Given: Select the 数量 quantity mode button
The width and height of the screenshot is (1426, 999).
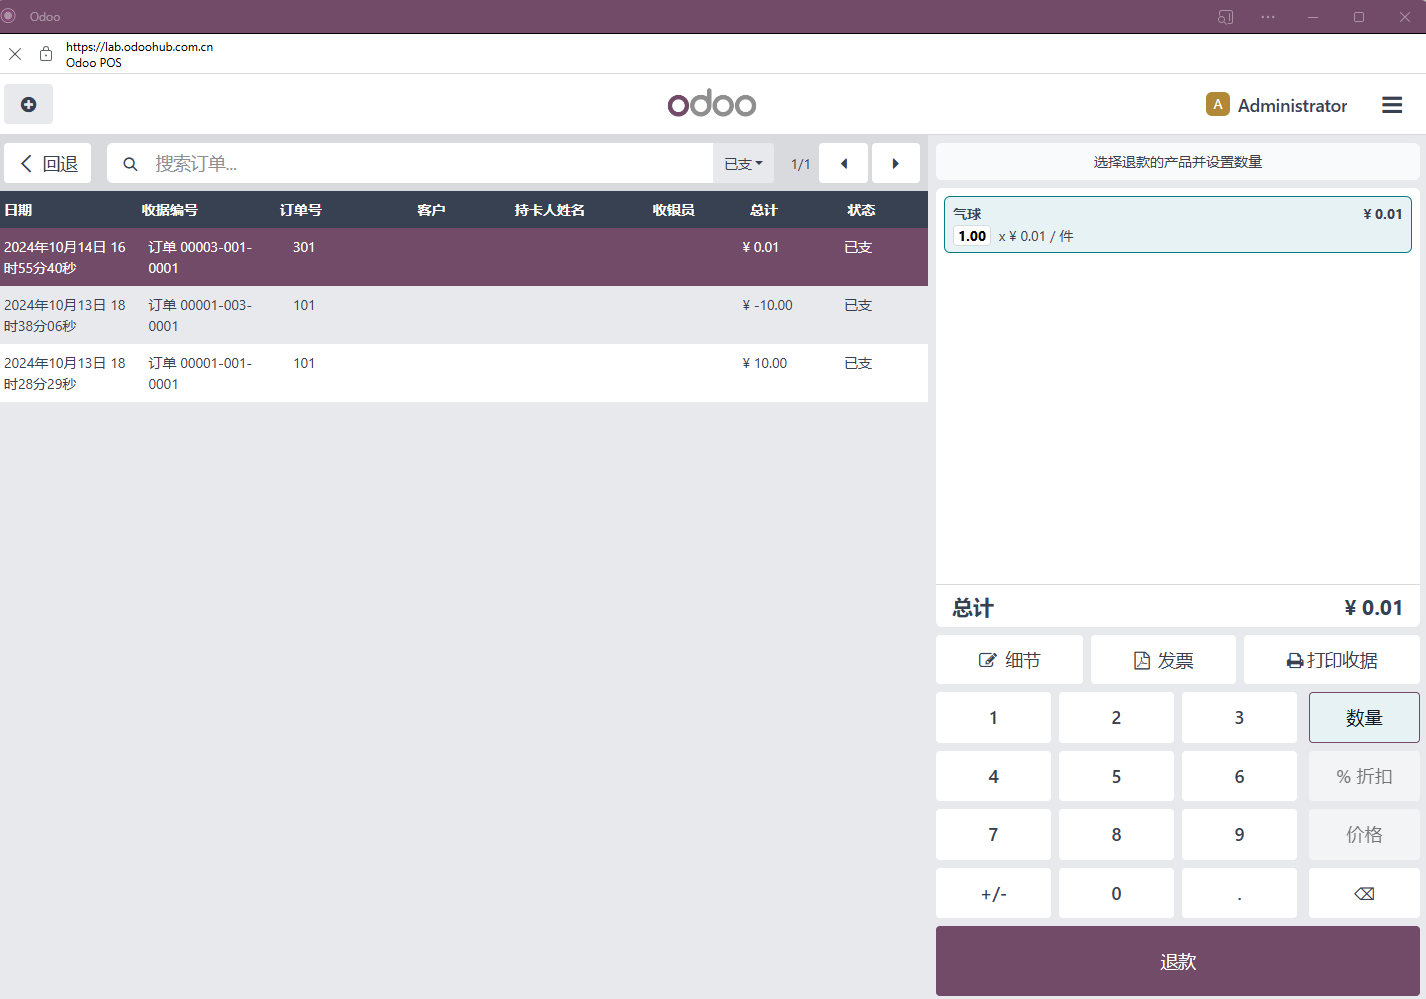Looking at the screenshot, I should pos(1364,717).
